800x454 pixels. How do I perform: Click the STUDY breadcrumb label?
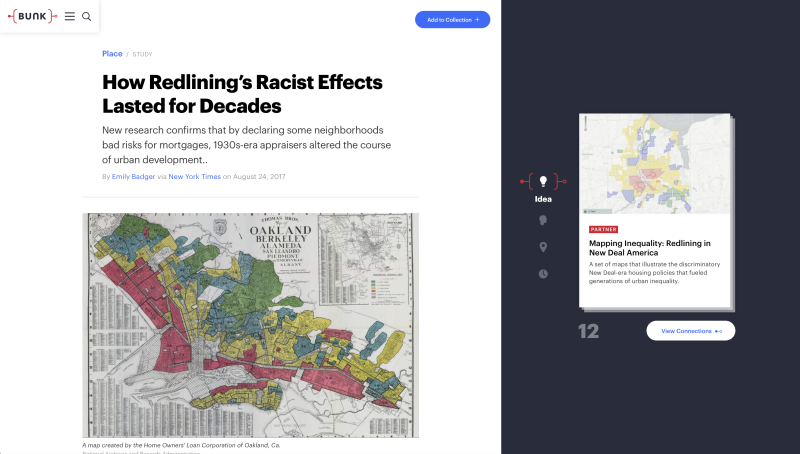(x=142, y=54)
